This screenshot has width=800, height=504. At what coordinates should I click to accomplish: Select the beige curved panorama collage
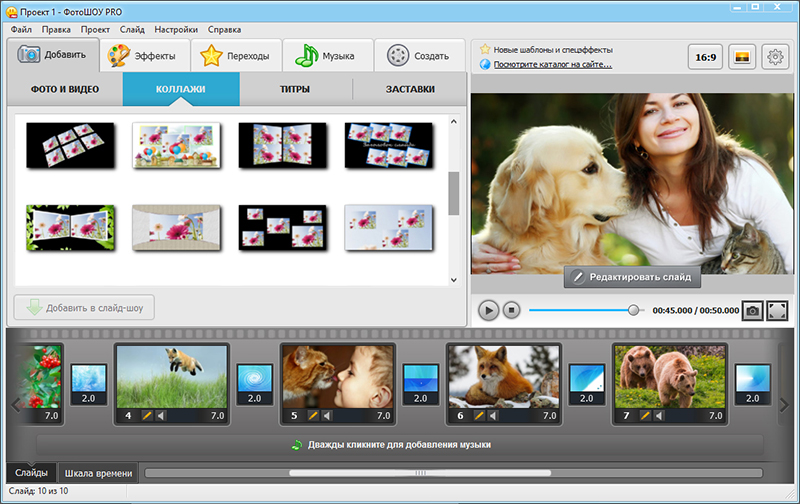176,228
